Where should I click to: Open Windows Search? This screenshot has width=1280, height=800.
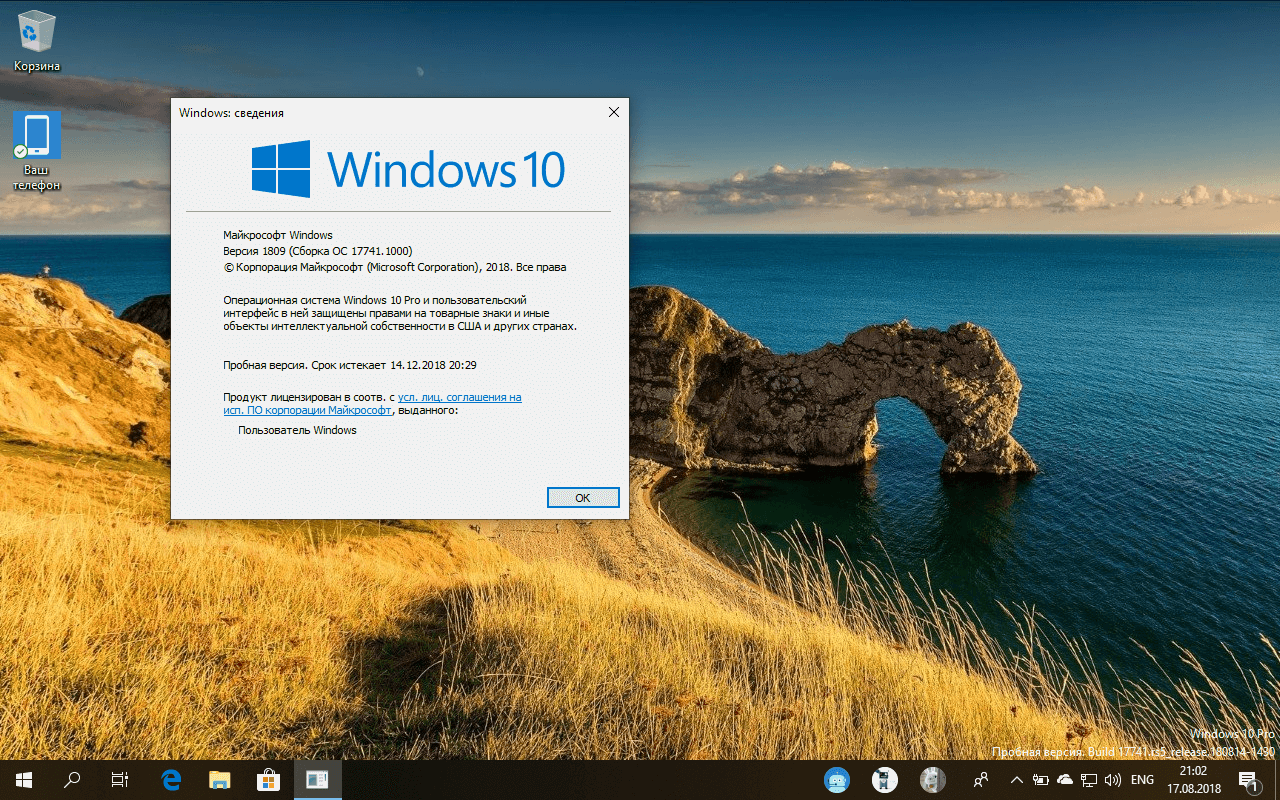point(70,779)
